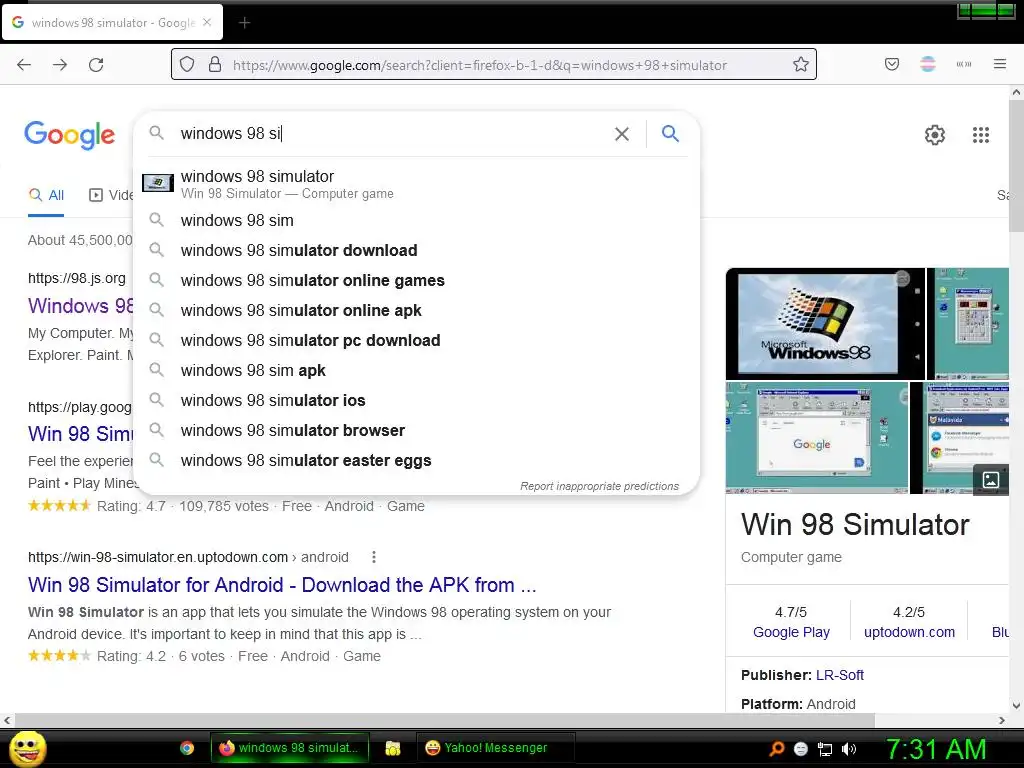Open the striped circle toolbar extension icon
1024x768 pixels.
pos(928,64)
